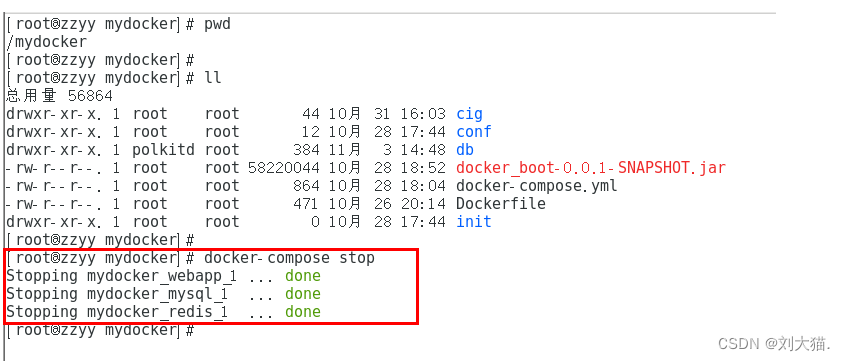
Task: Click Stopping mydocker_mysql_1 line
Action: coord(163,294)
